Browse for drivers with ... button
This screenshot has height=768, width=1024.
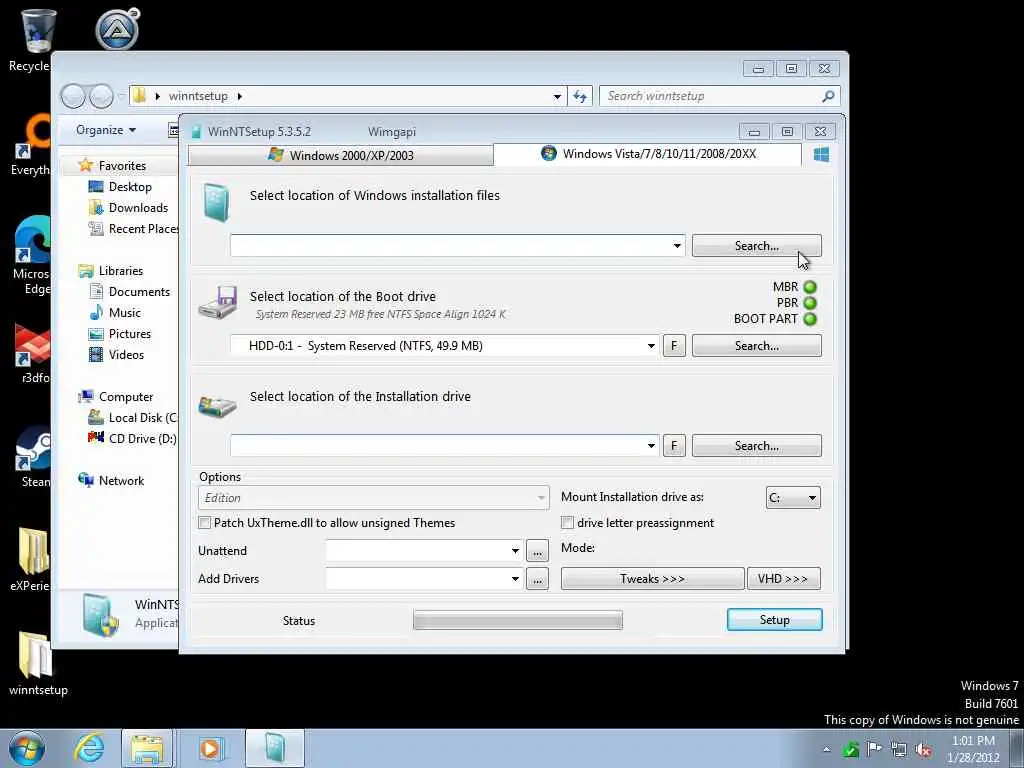click(537, 579)
